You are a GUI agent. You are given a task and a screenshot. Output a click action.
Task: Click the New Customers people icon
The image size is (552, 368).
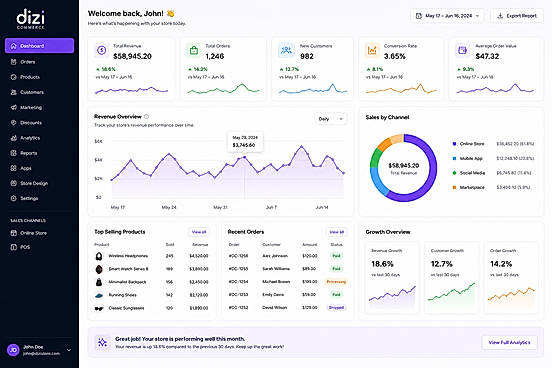286,50
